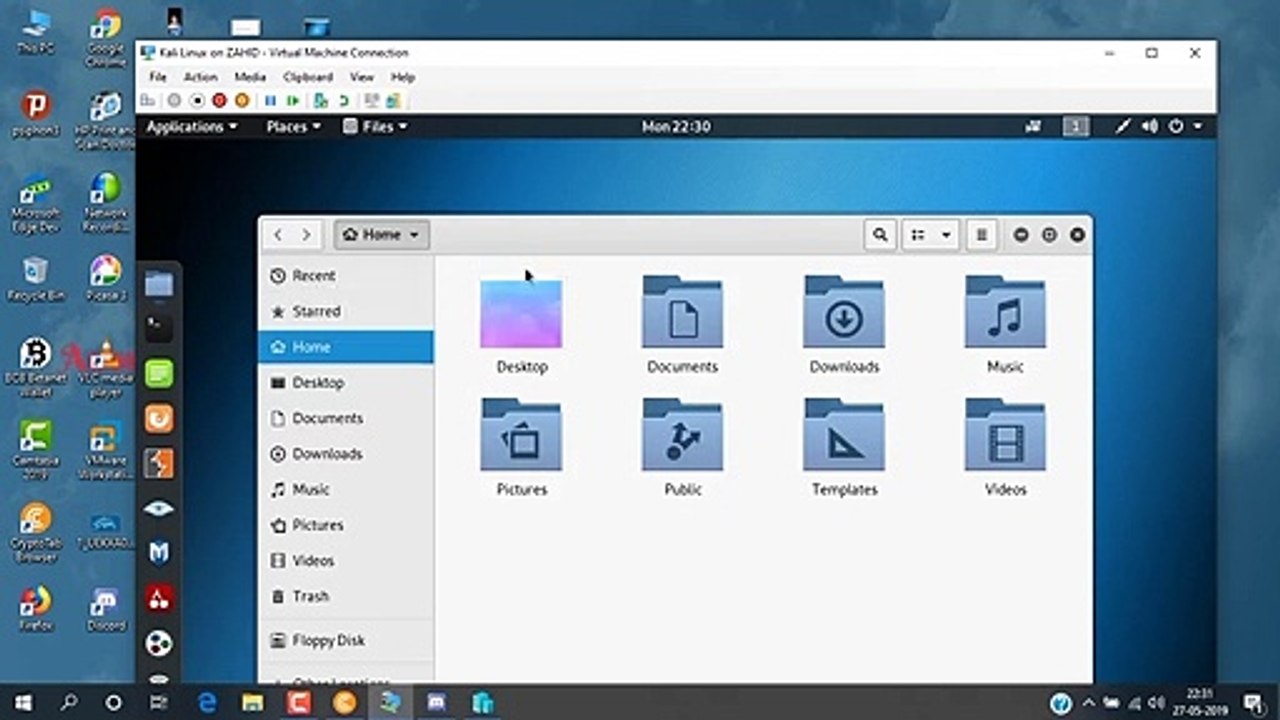
Task: Click workspace indicator 1 in Kali top bar
Action: (x=1076, y=127)
